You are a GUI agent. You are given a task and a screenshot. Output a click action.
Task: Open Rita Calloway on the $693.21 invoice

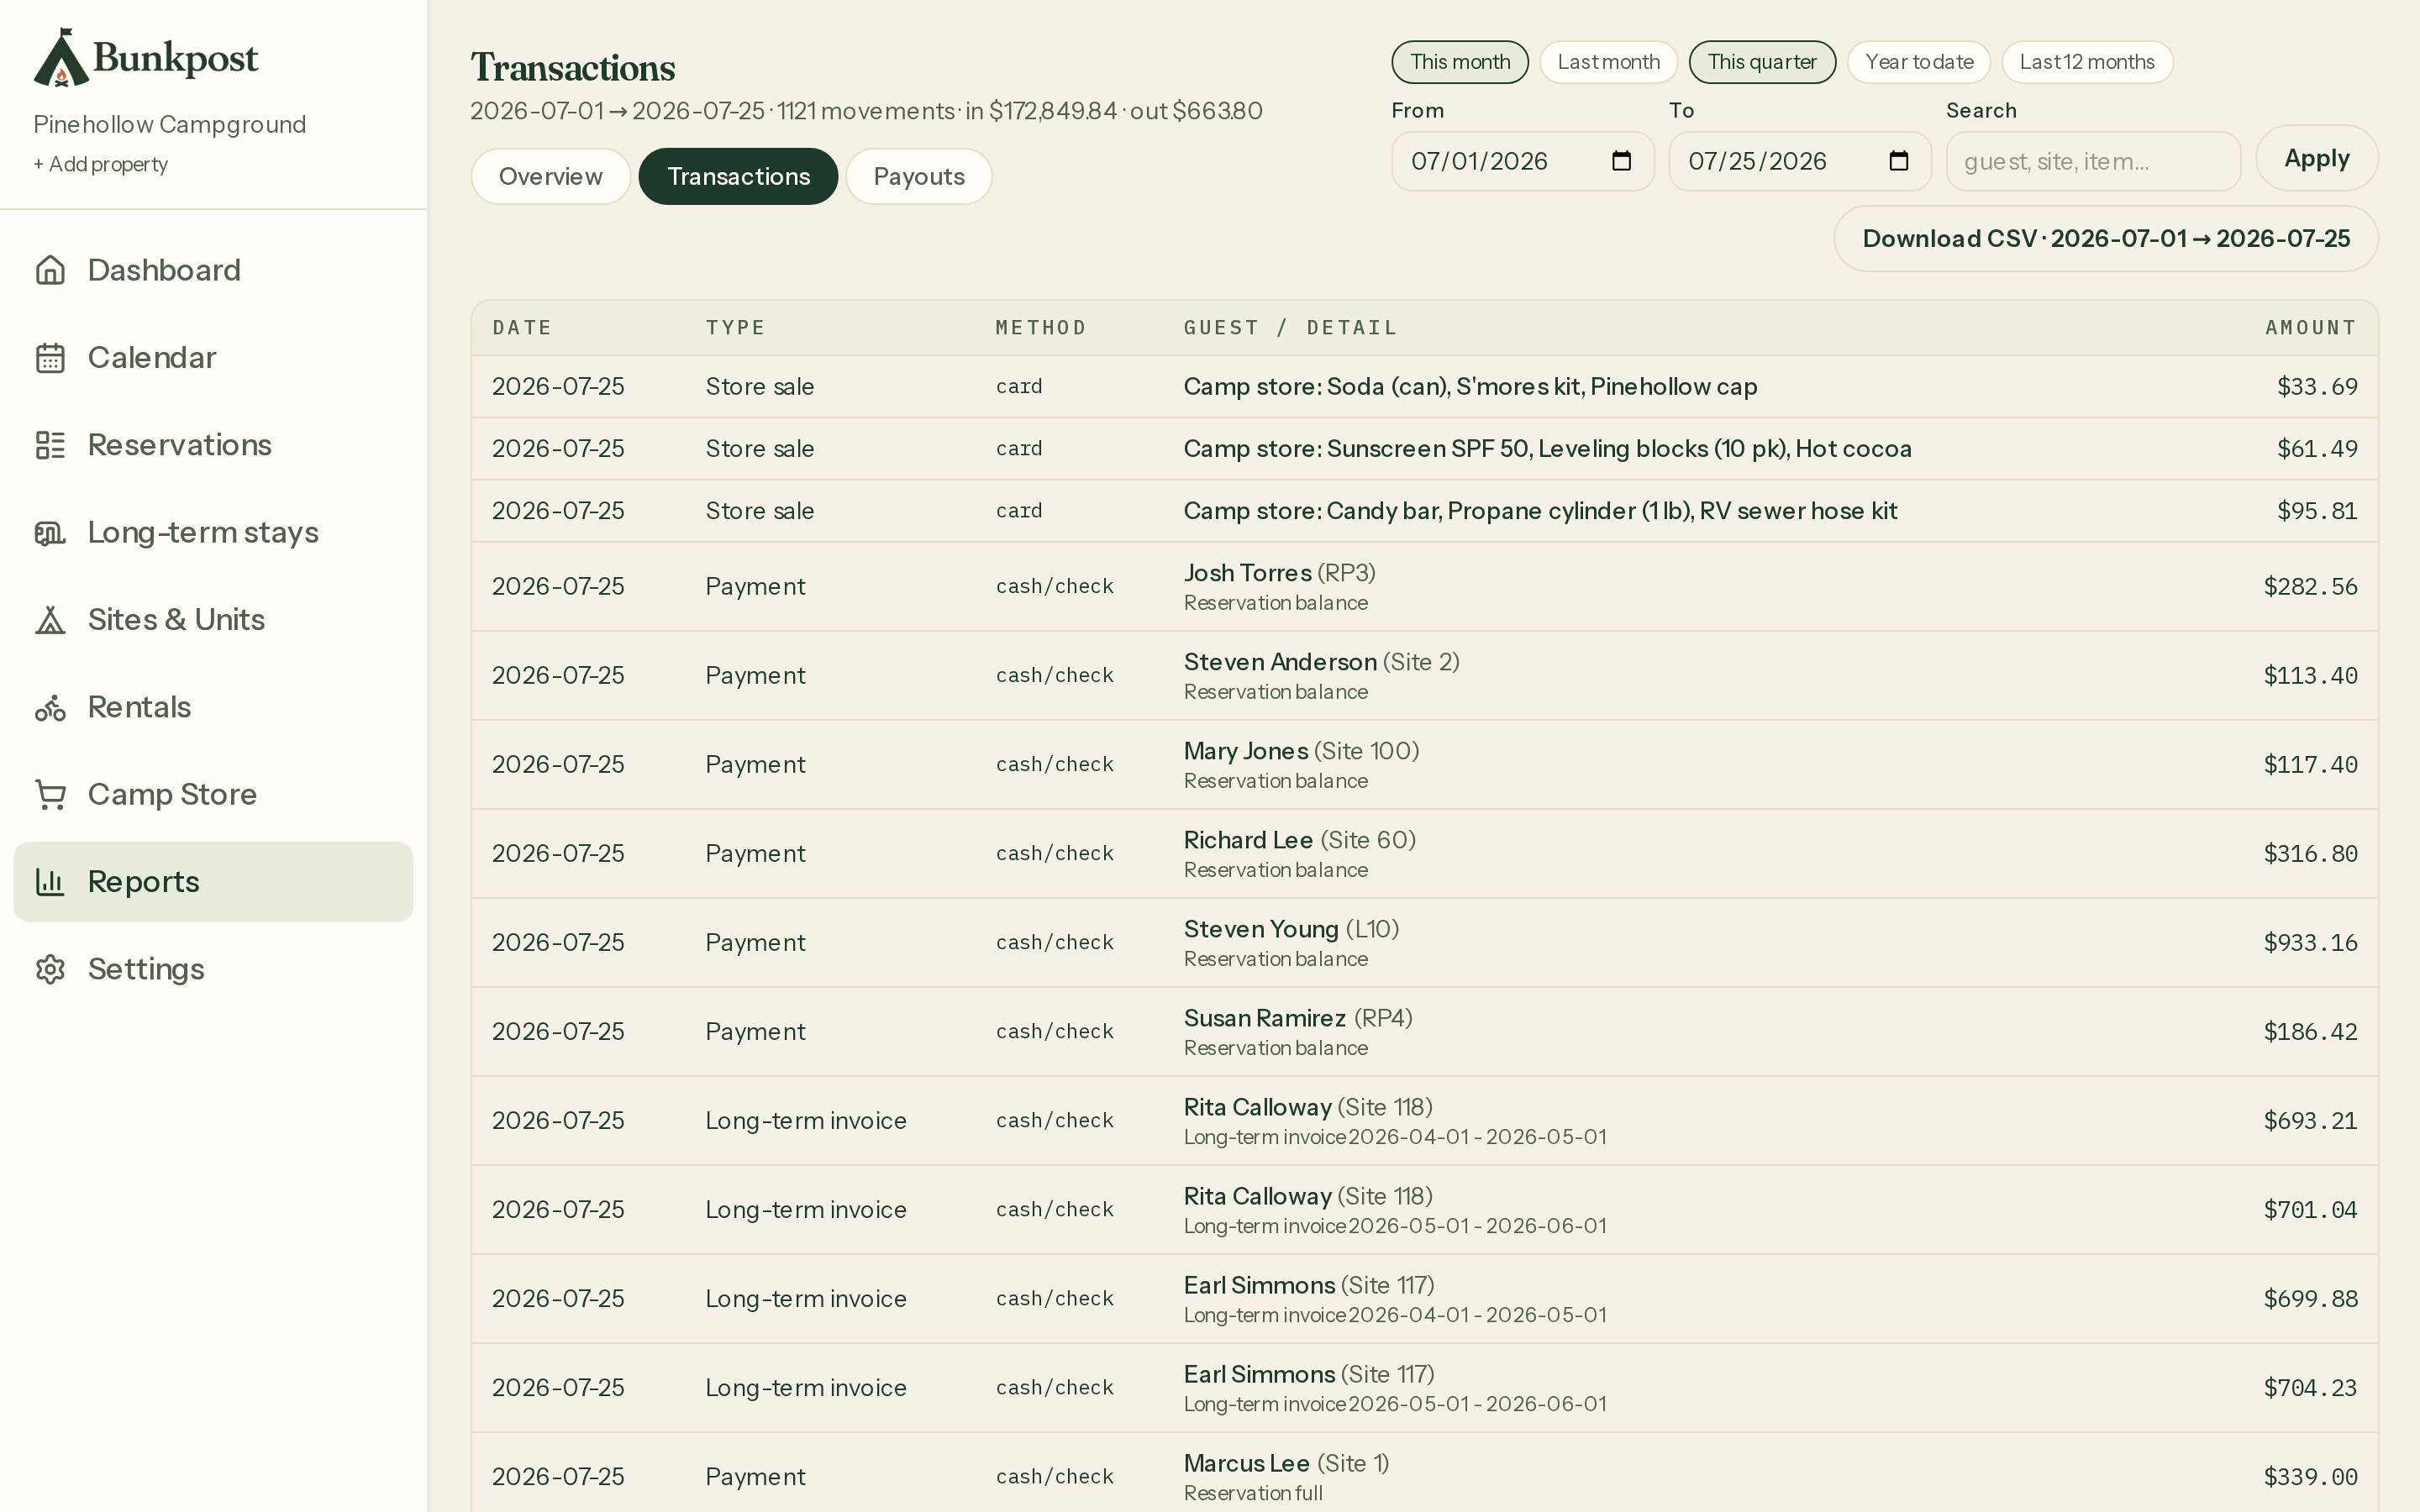(x=1257, y=1107)
